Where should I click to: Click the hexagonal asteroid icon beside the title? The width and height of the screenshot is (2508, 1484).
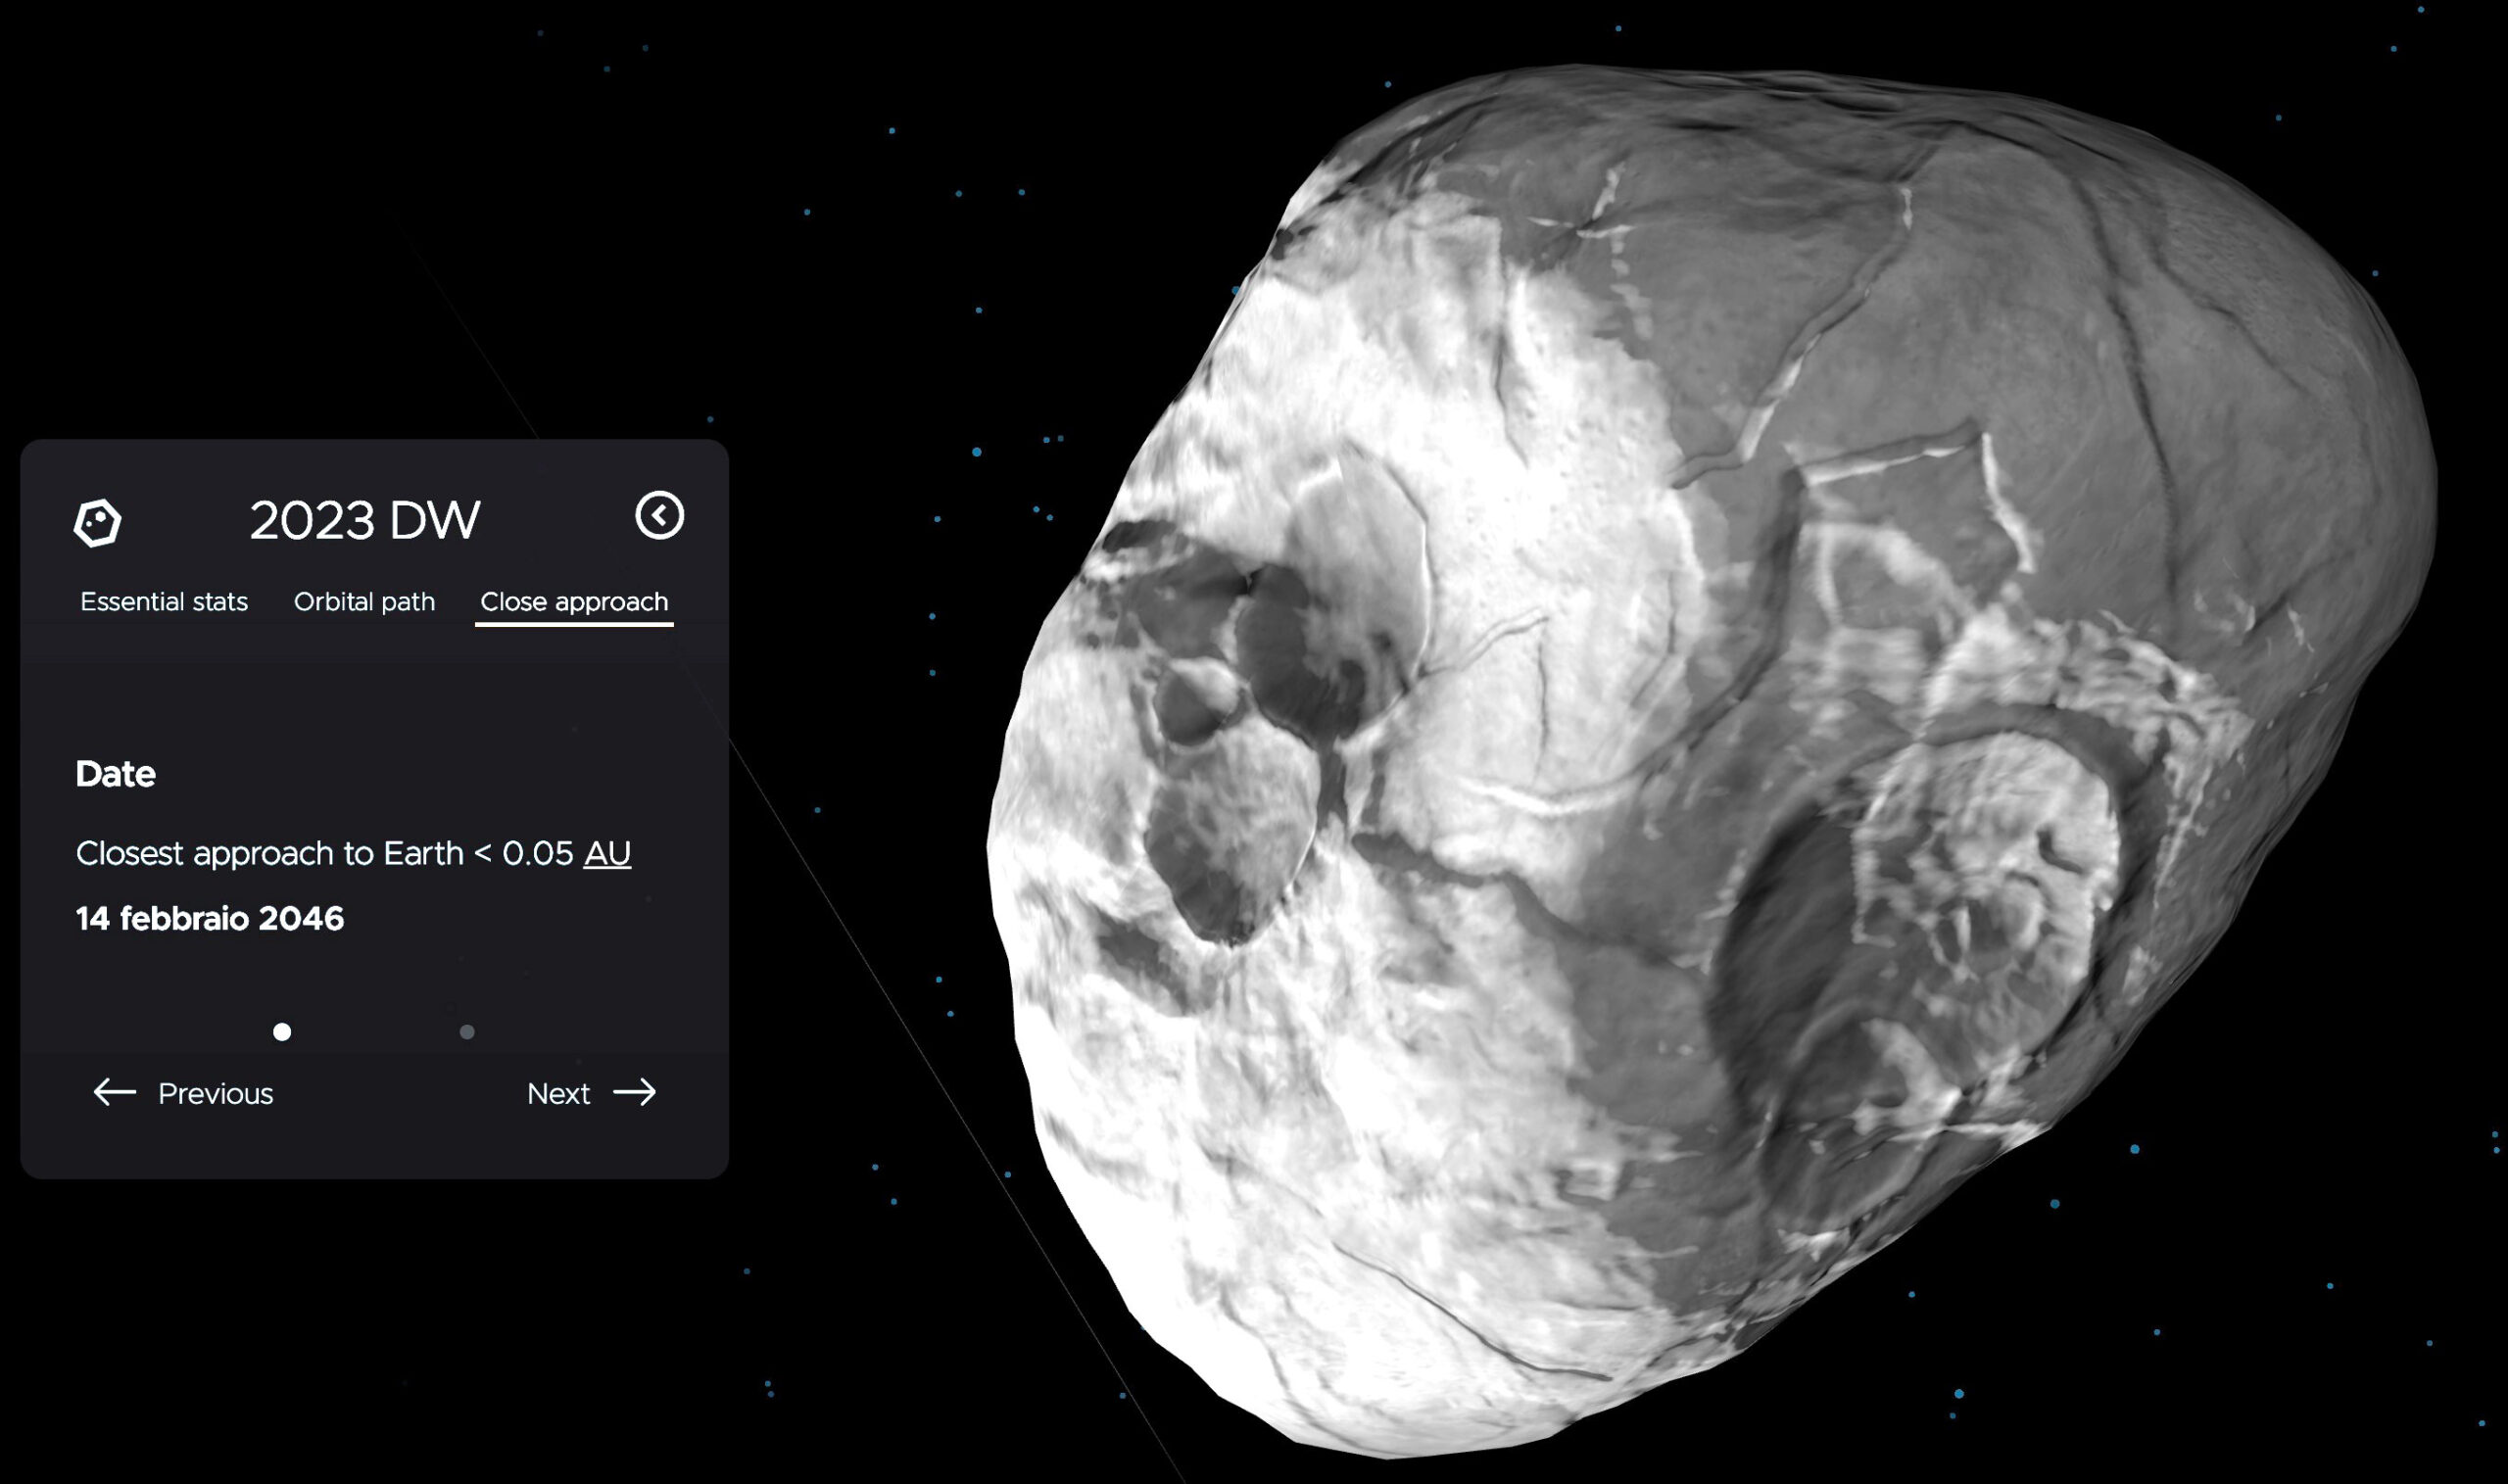coord(97,522)
